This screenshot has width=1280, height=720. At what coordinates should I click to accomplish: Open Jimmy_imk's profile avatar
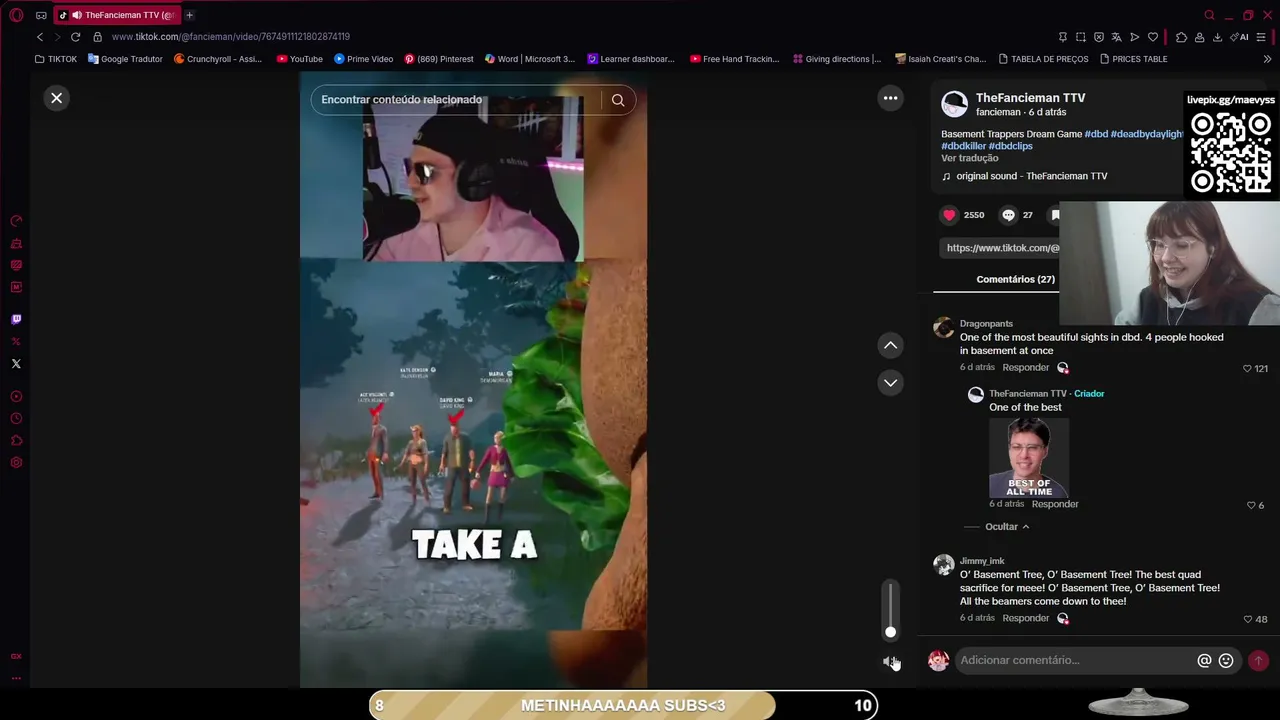[x=943, y=566]
